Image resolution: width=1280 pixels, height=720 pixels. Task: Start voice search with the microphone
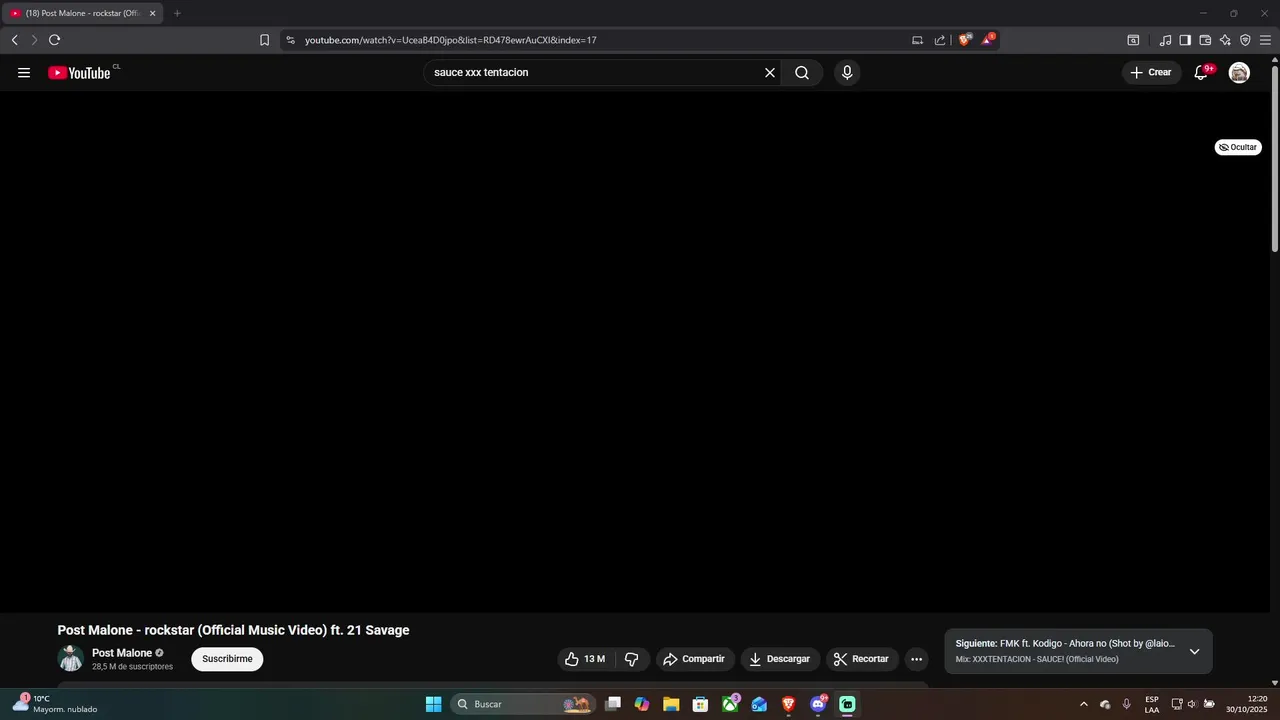847,73
